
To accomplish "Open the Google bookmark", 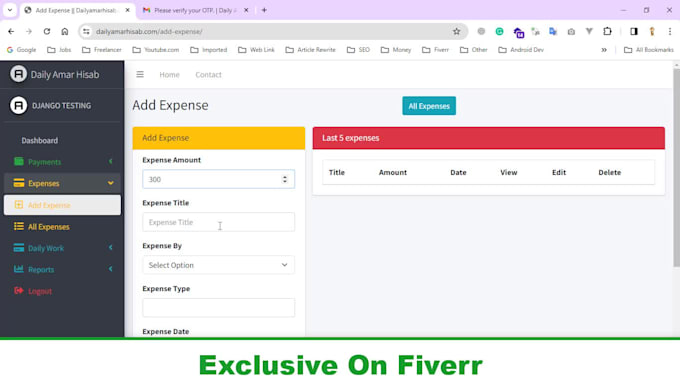I will 21,50.
